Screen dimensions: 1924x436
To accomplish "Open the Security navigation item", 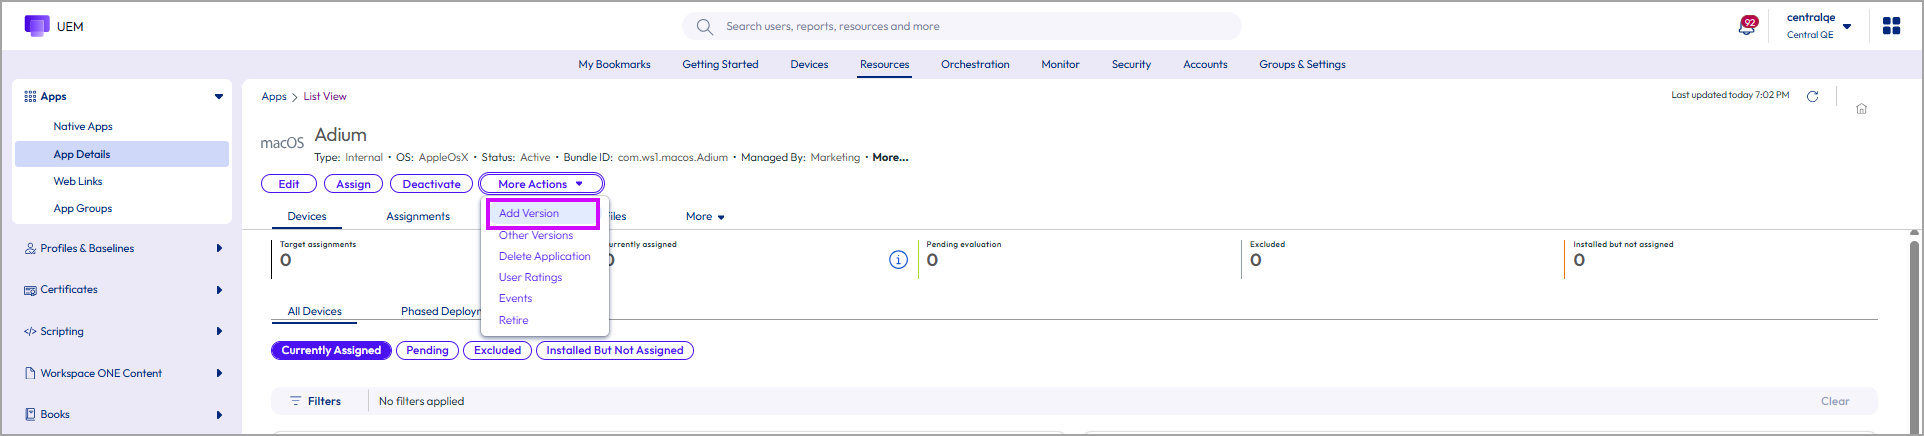I will (1131, 64).
